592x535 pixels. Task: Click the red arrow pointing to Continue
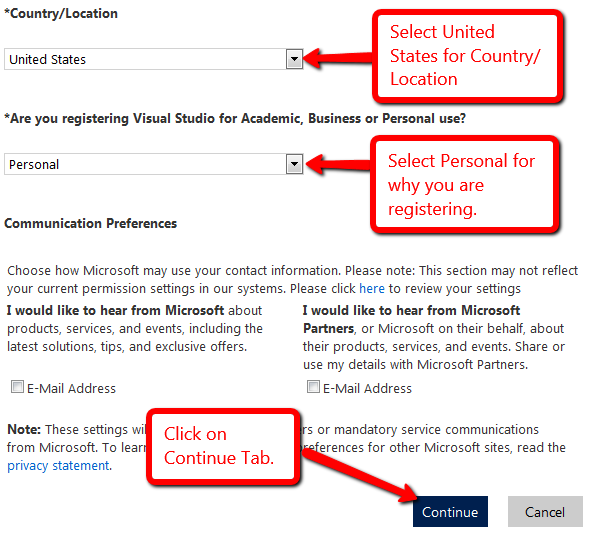coord(361,476)
